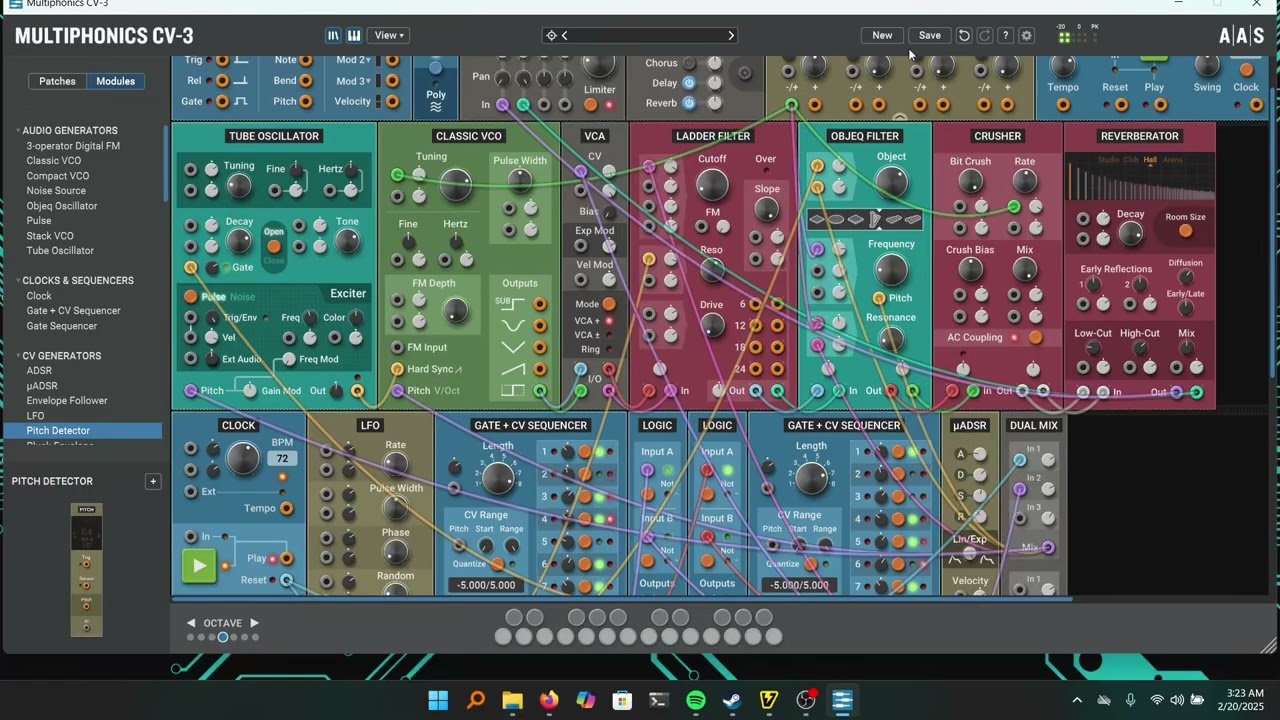Image resolution: width=1280 pixels, height=720 pixels.
Task: Switch to the Patches tab
Action: (57, 81)
